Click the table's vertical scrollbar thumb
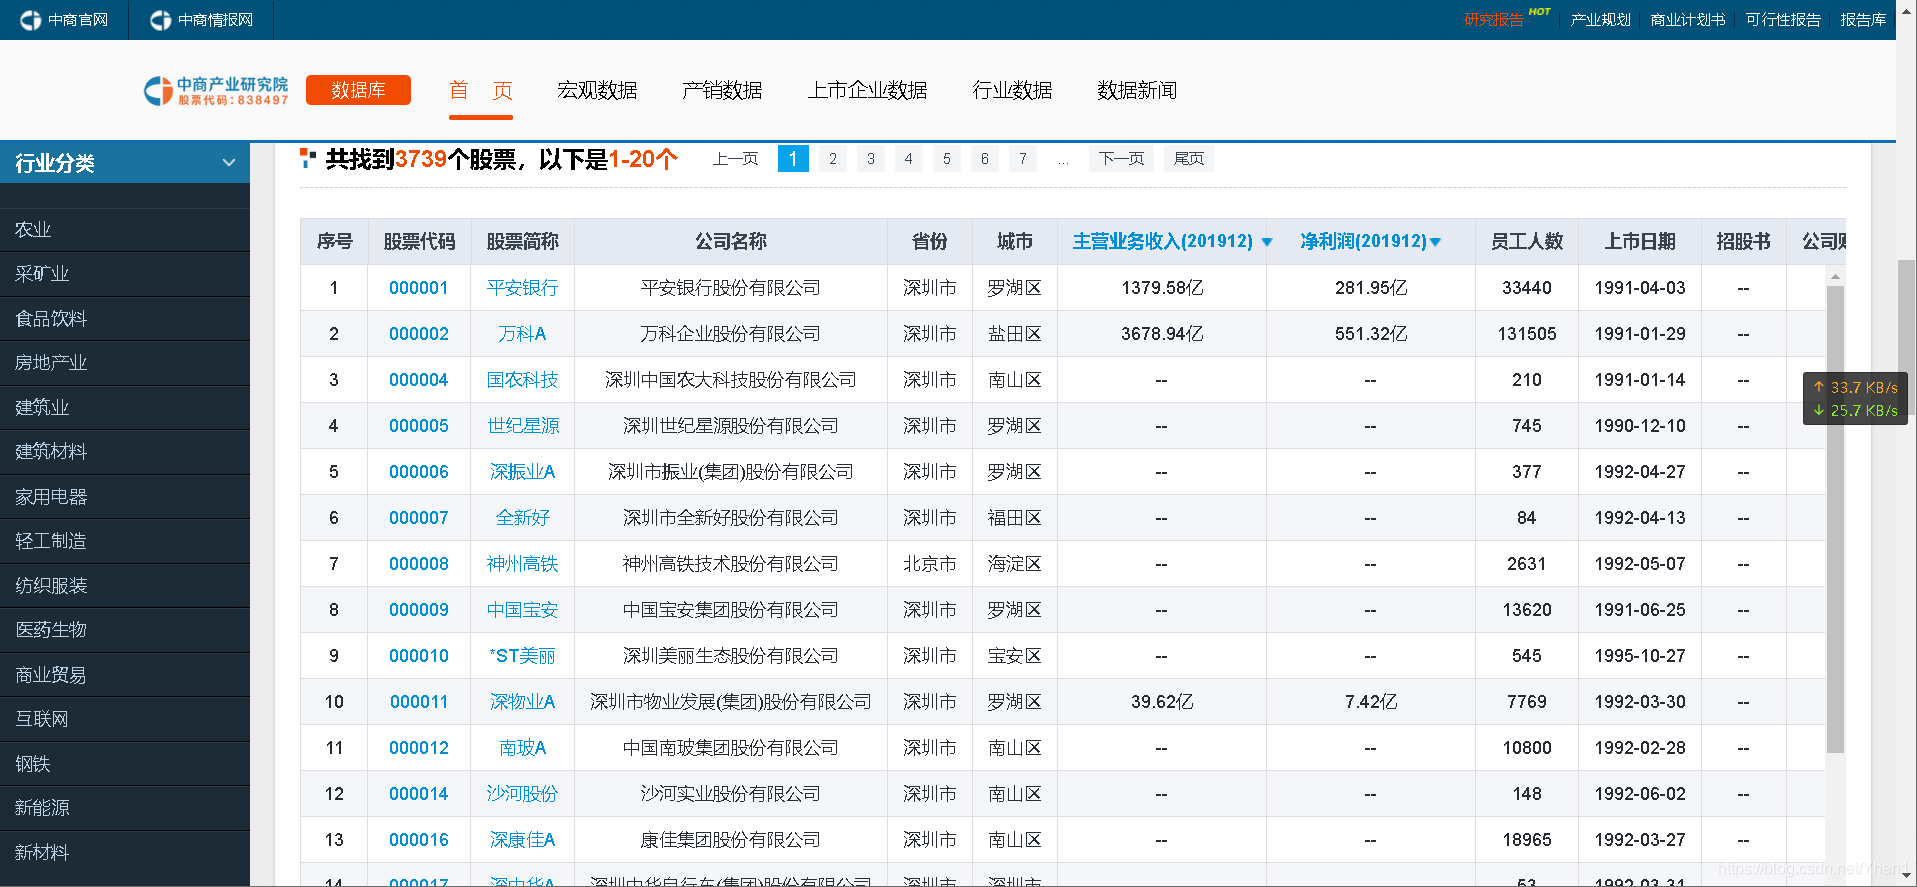 (1835, 519)
